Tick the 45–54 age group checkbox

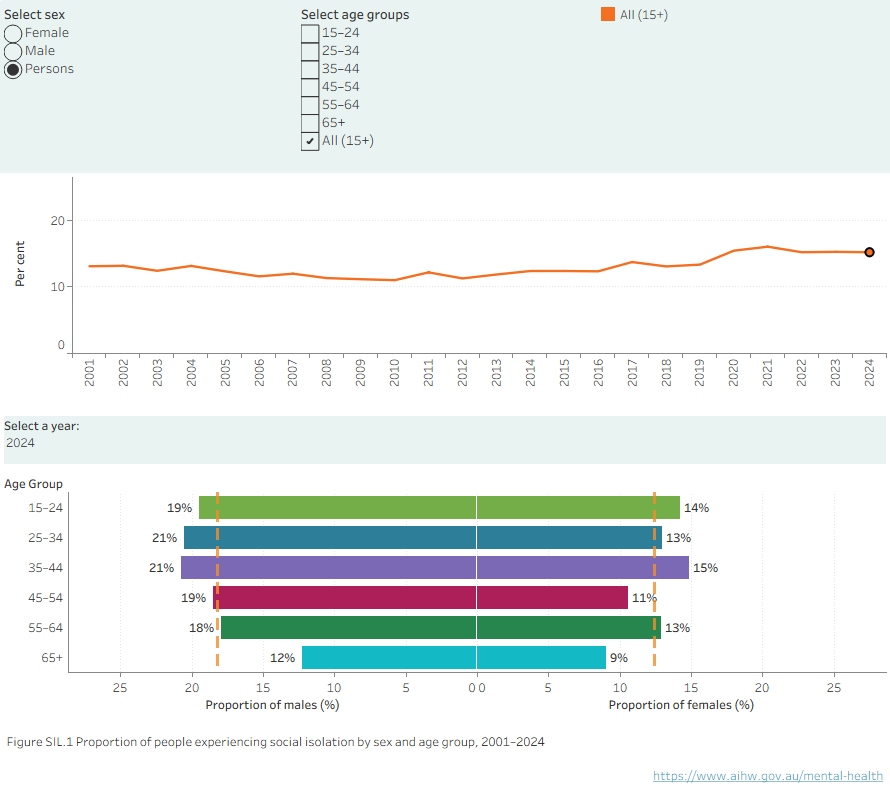pos(310,87)
